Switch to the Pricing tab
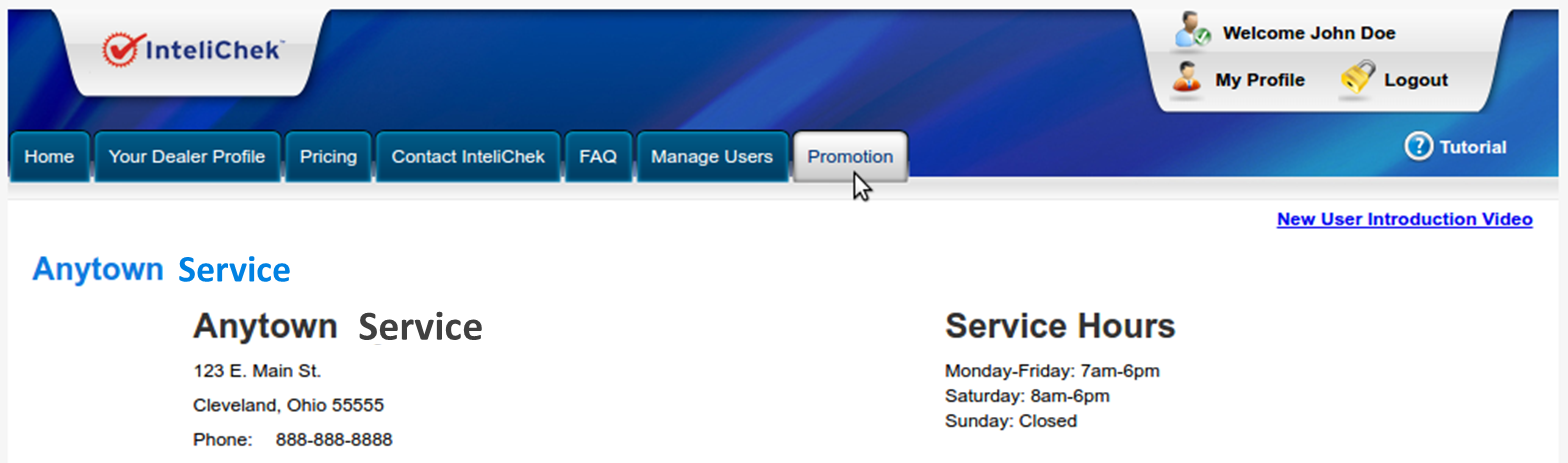This screenshot has height=463, width=1568. pyautogui.click(x=328, y=157)
